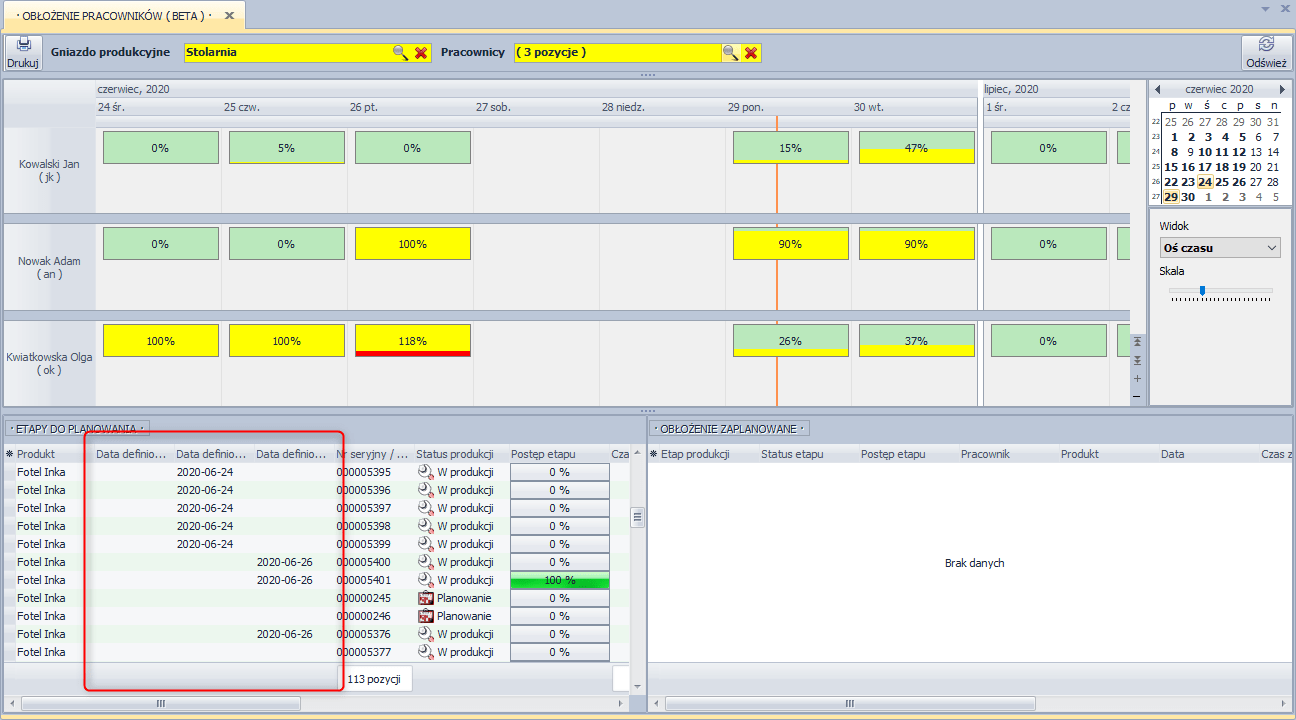This screenshot has width=1296, height=720.
Task: Refresh the view with the Odśwież button
Action: (1266, 52)
